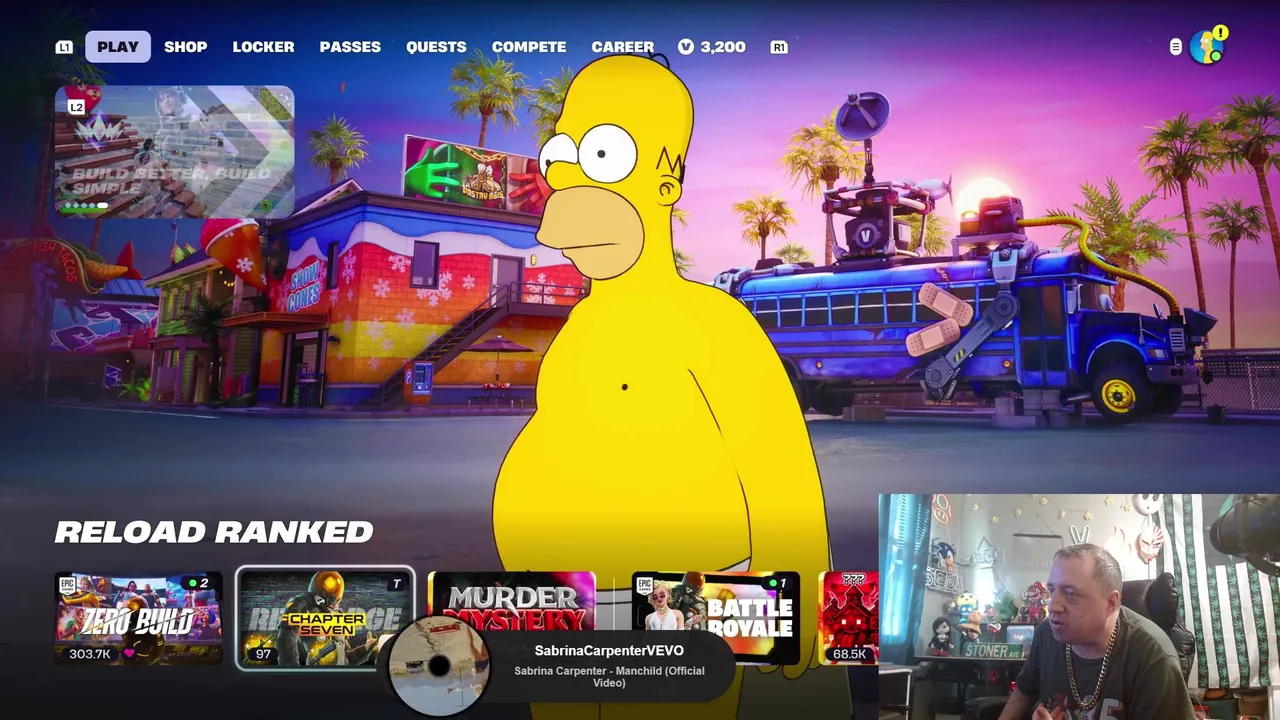Click the V-Bucks coin icon

coord(686,47)
